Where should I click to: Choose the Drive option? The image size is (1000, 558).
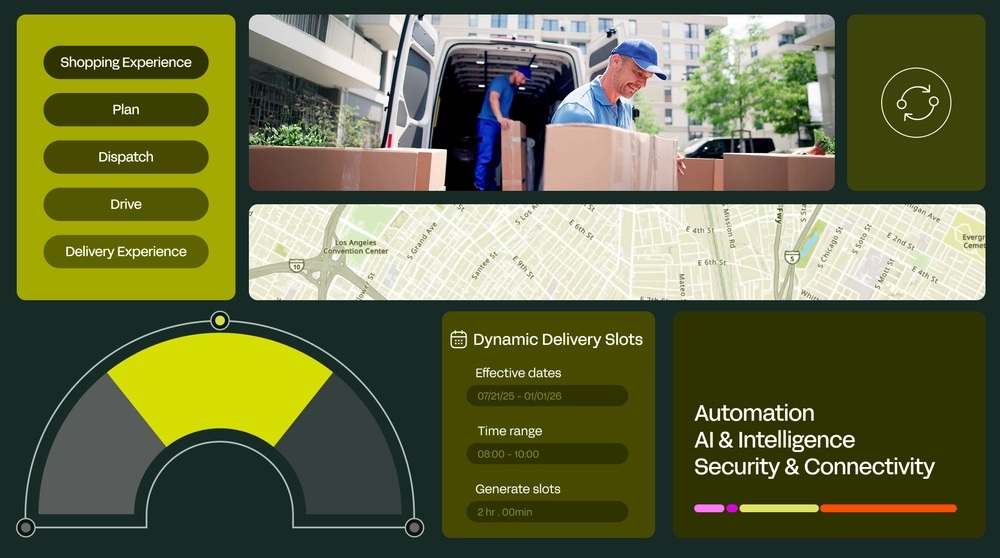coord(126,204)
